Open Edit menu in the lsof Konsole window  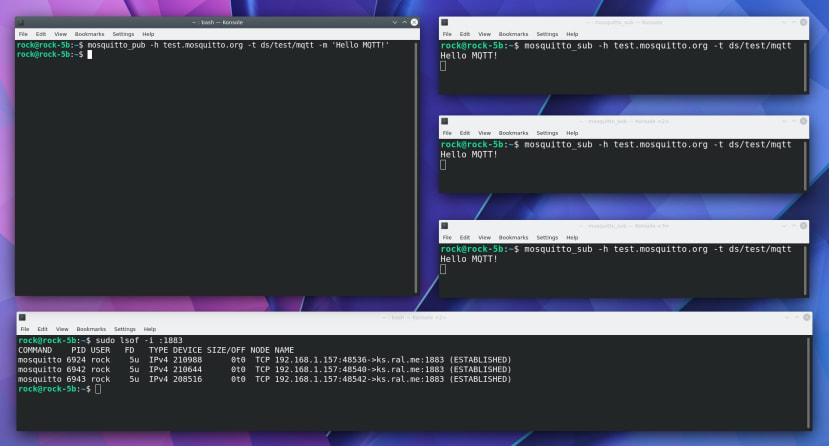click(43, 329)
